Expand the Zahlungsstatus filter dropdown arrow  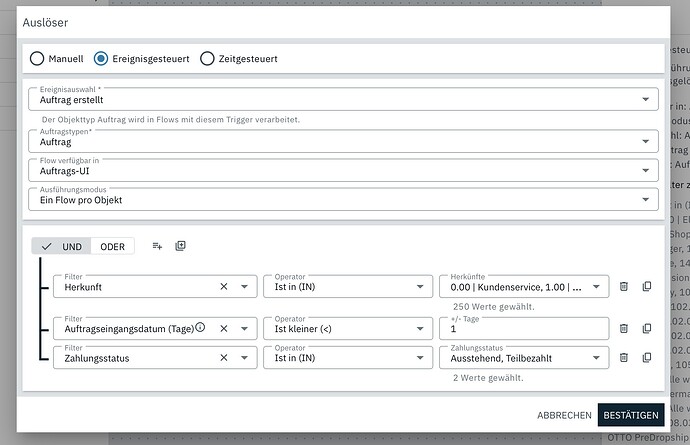click(244, 357)
